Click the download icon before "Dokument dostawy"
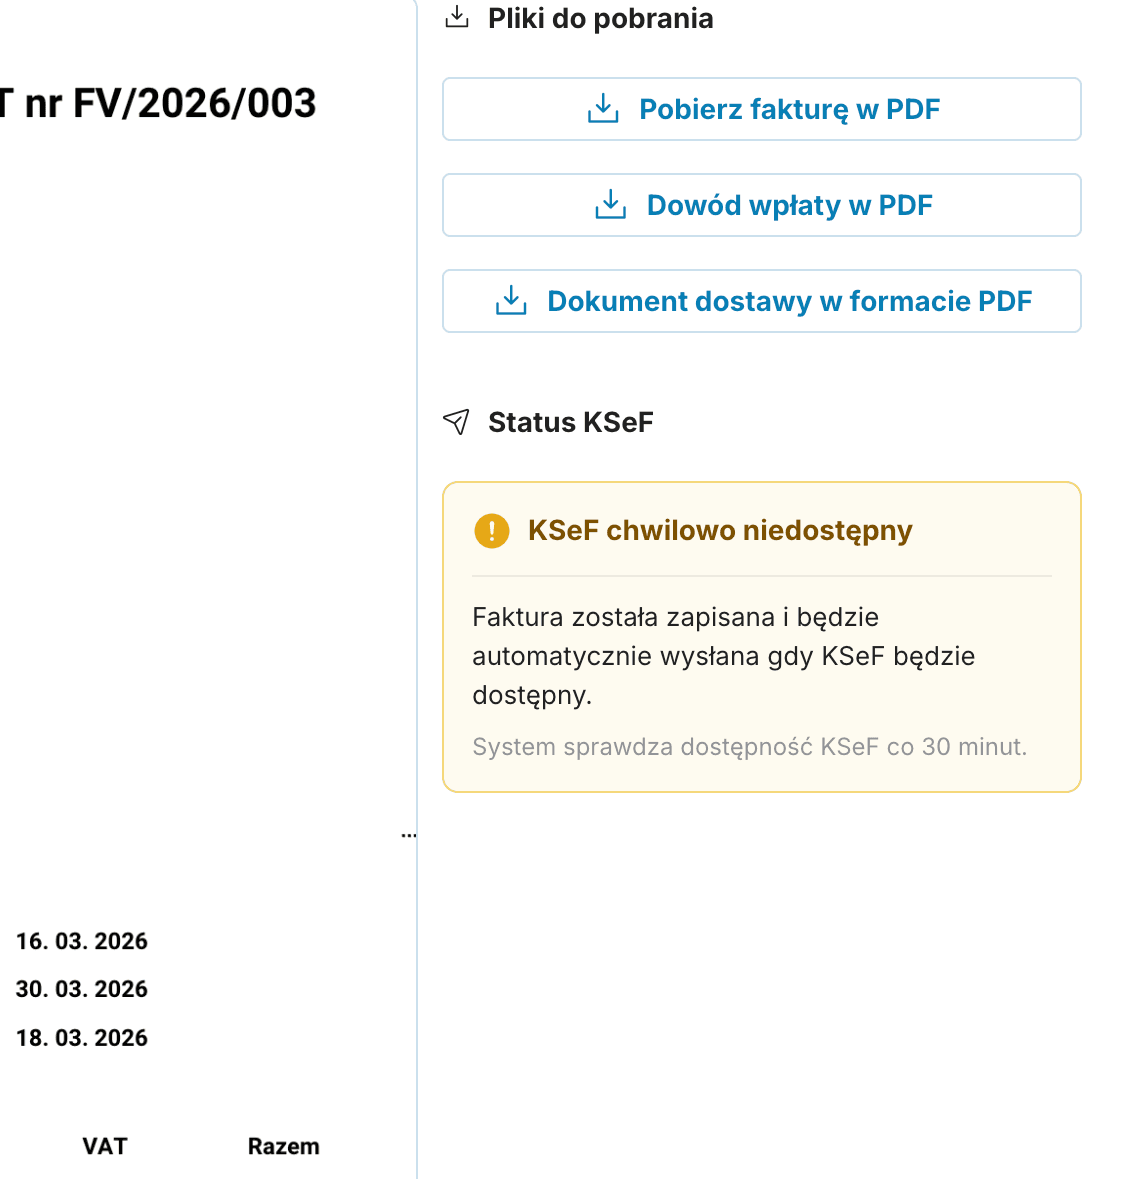Screen dimensions: 1128x1179 511,301
